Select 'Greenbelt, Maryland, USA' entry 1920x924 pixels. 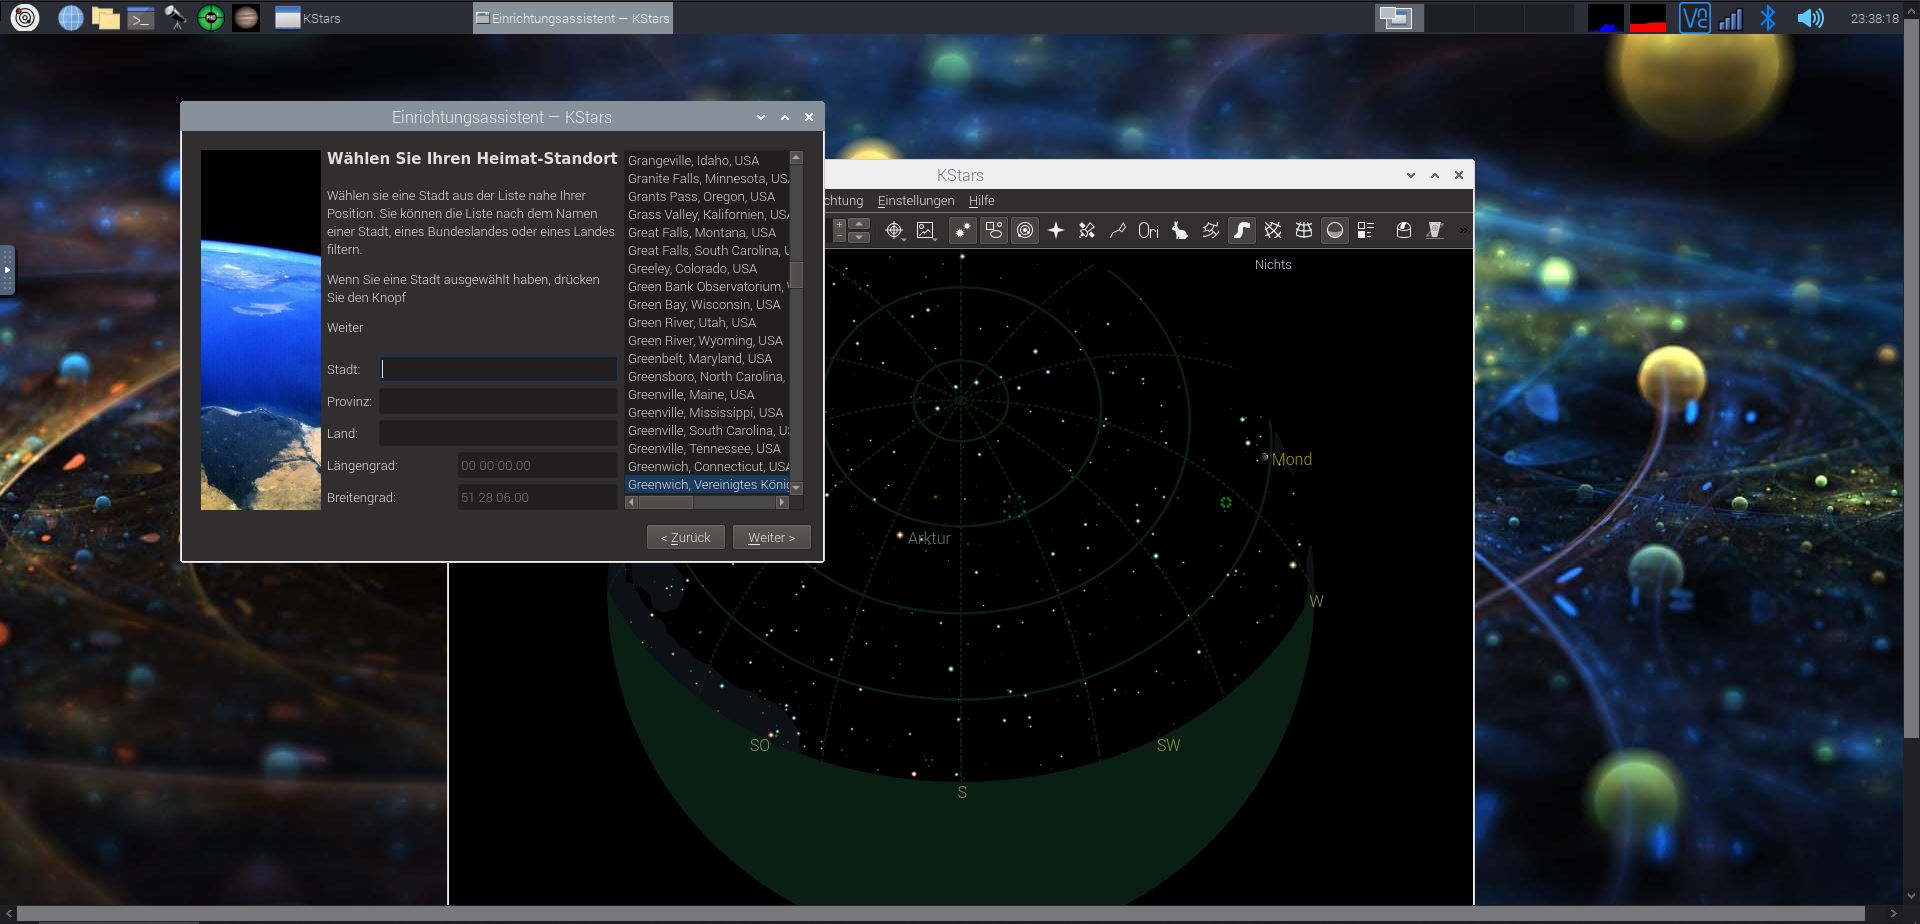707,359
